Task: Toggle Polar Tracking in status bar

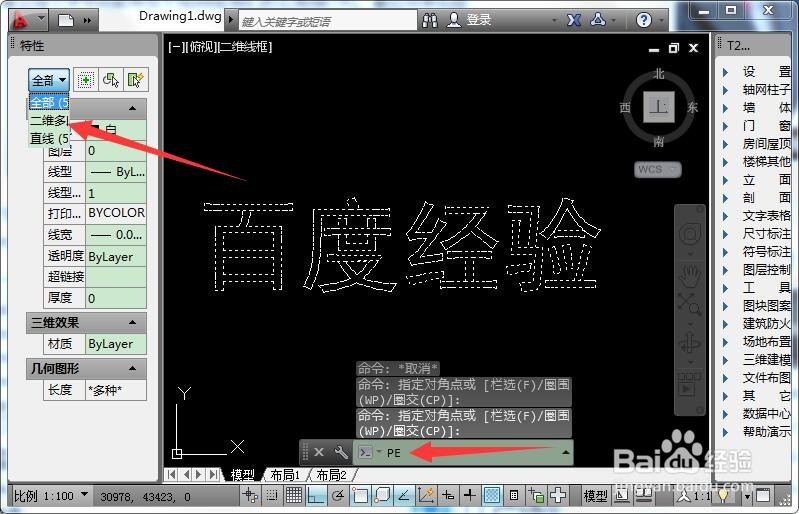Action: tap(337, 495)
